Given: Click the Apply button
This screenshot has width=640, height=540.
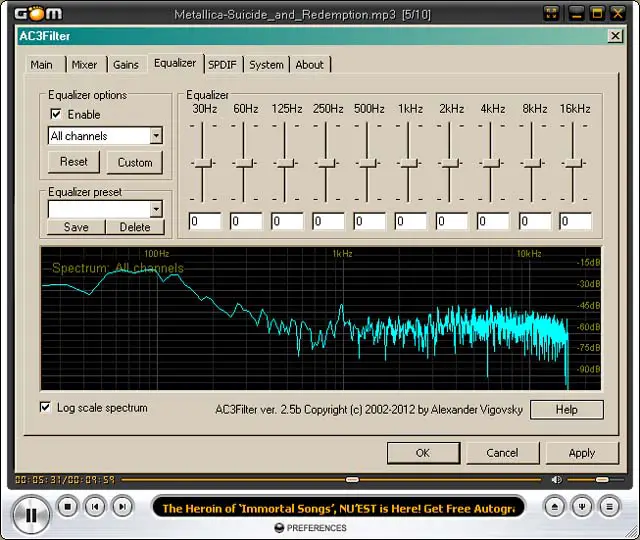Looking at the screenshot, I should click(582, 453).
